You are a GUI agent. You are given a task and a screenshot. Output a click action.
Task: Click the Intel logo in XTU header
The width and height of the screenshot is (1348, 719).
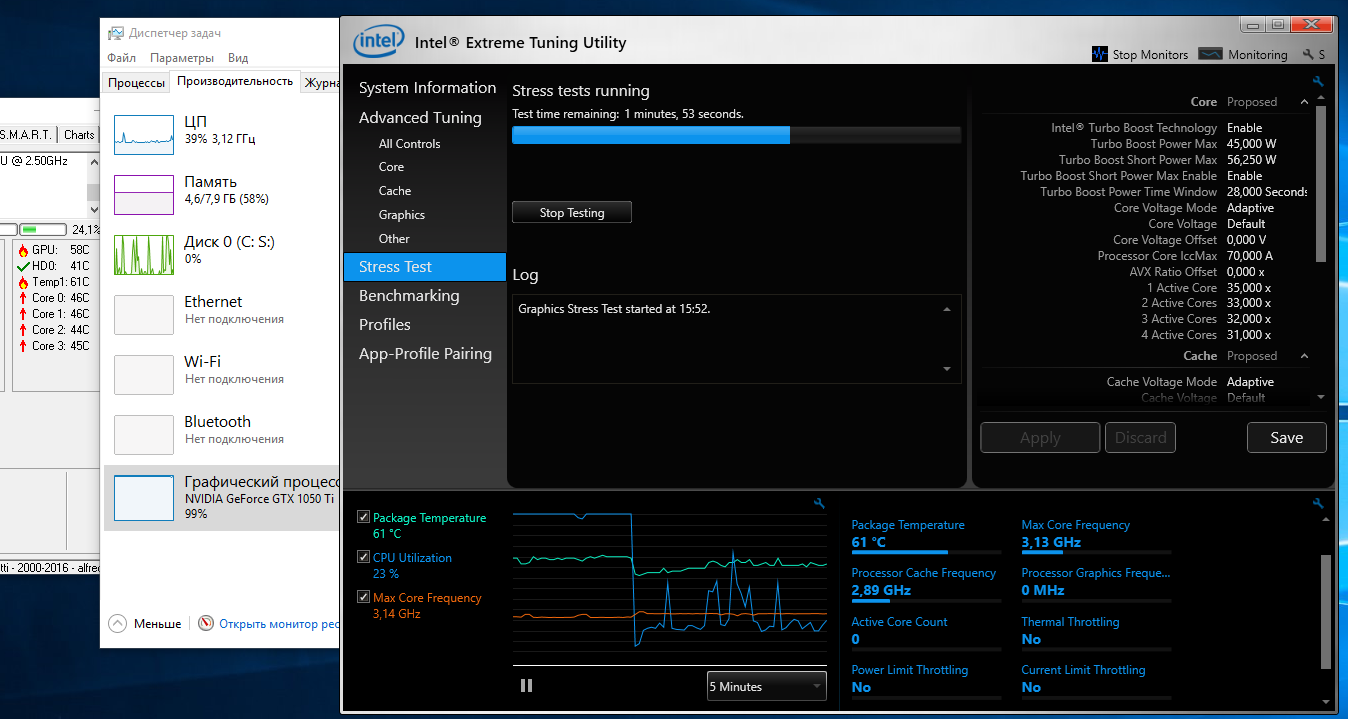click(378, 42)
